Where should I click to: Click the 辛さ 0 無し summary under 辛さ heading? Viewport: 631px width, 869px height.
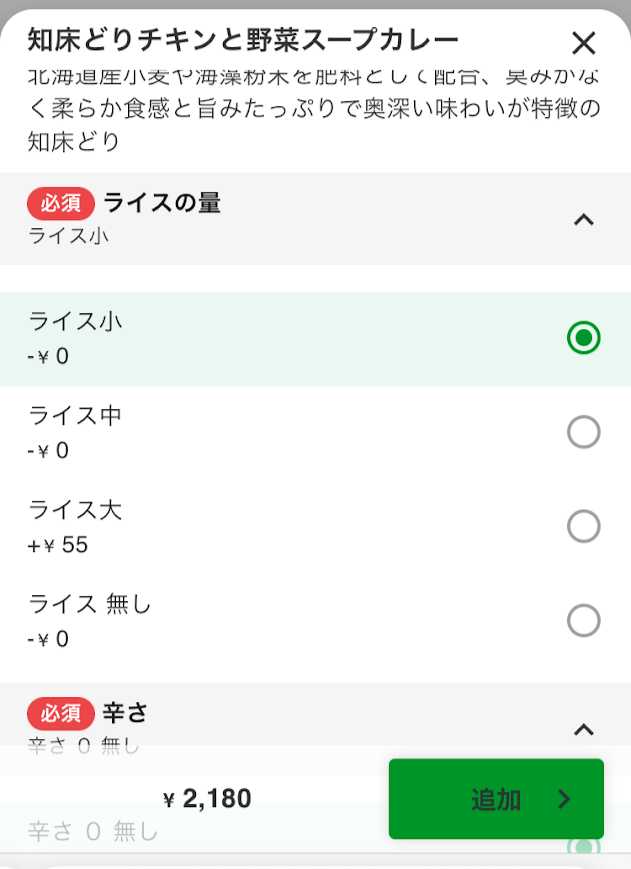(x=84, y=746)
